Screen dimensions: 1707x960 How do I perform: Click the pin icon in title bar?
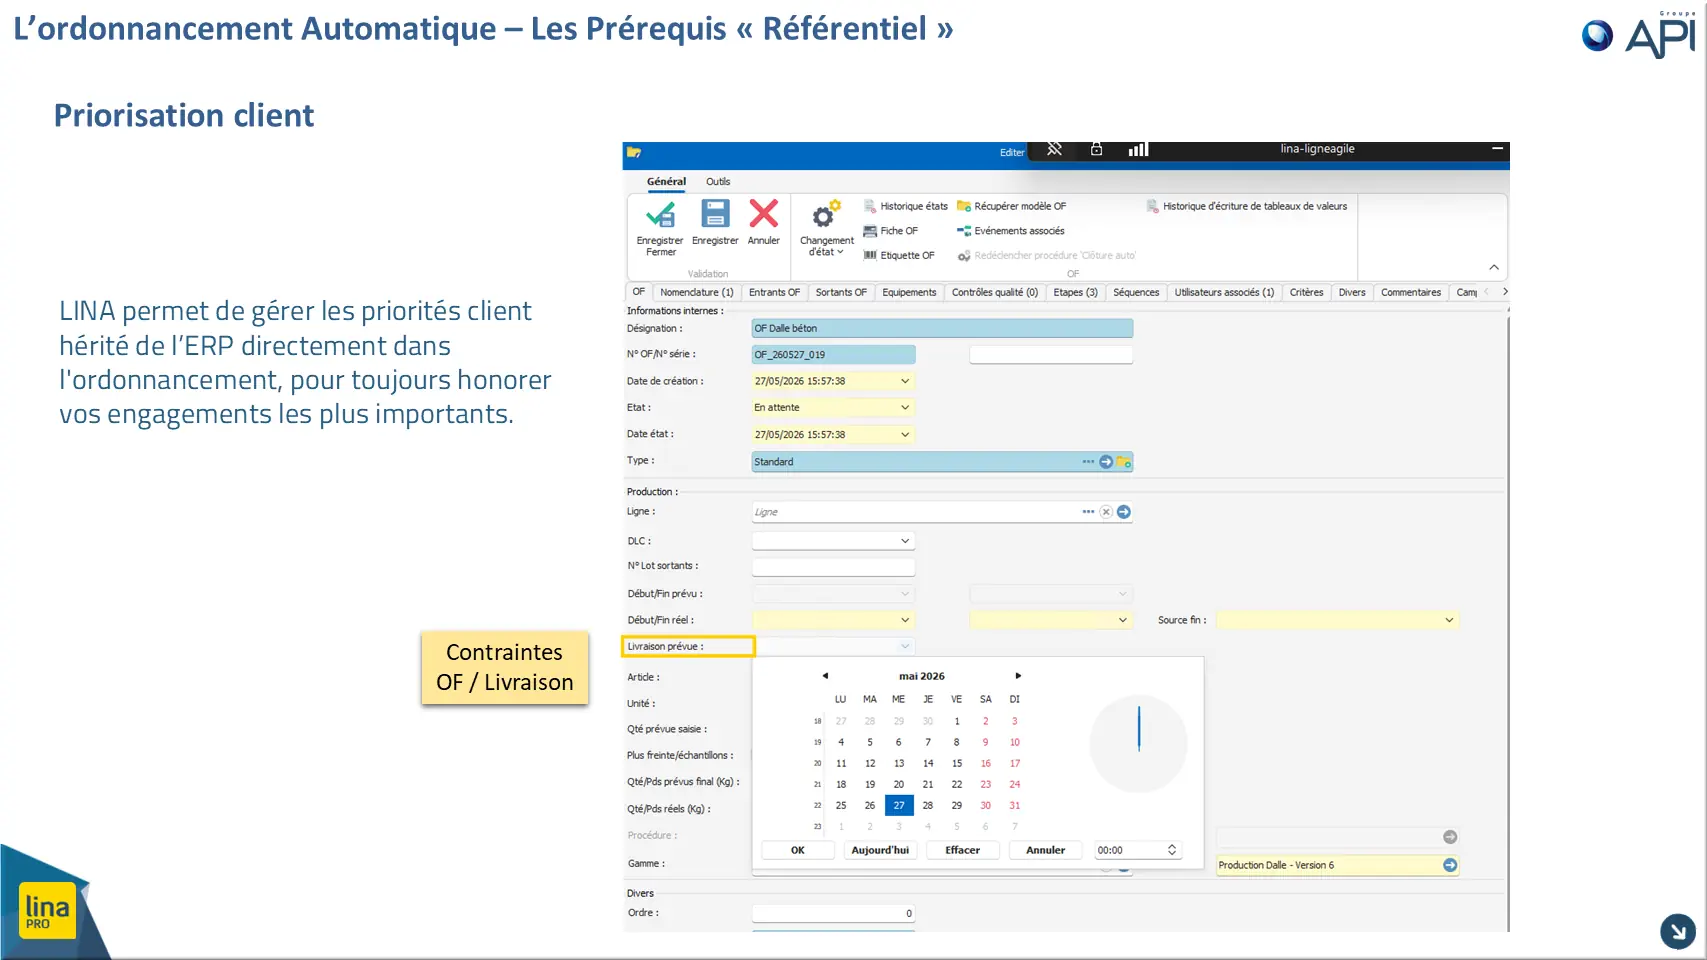[1054, 149]
